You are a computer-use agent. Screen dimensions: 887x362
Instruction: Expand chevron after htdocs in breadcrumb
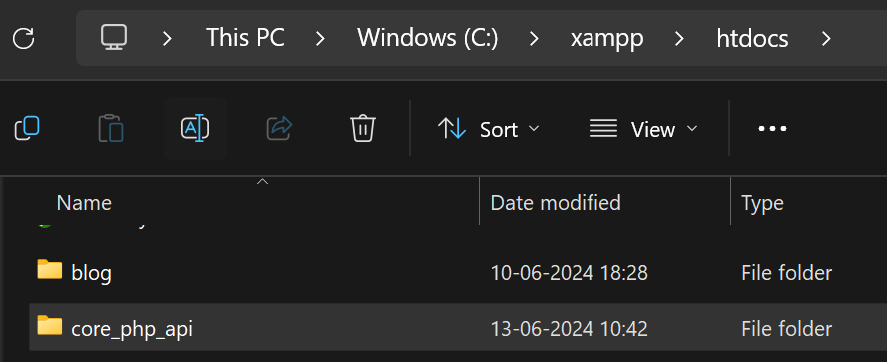(826, 38)
